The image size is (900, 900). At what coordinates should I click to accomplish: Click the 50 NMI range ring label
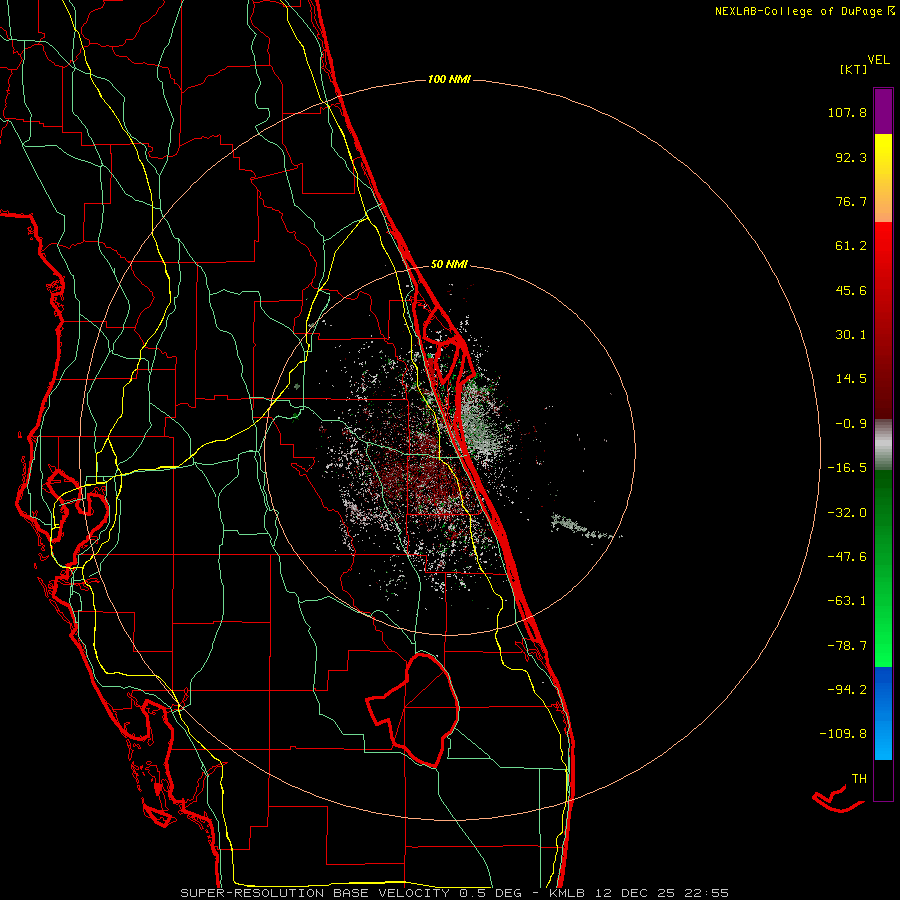pyautogui.click(x=449, y=264)
